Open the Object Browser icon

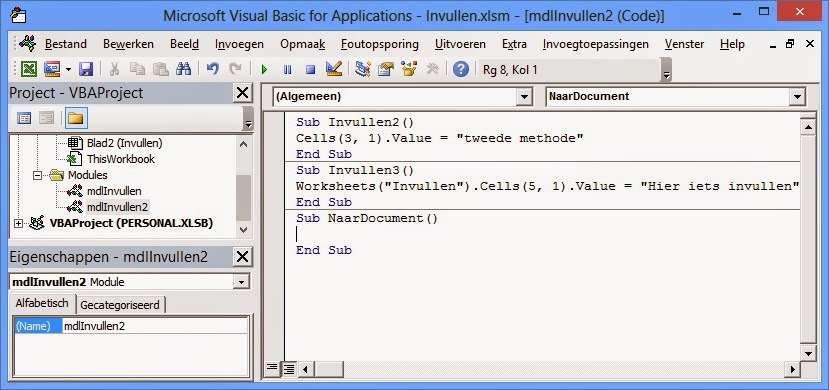point(409,69)
